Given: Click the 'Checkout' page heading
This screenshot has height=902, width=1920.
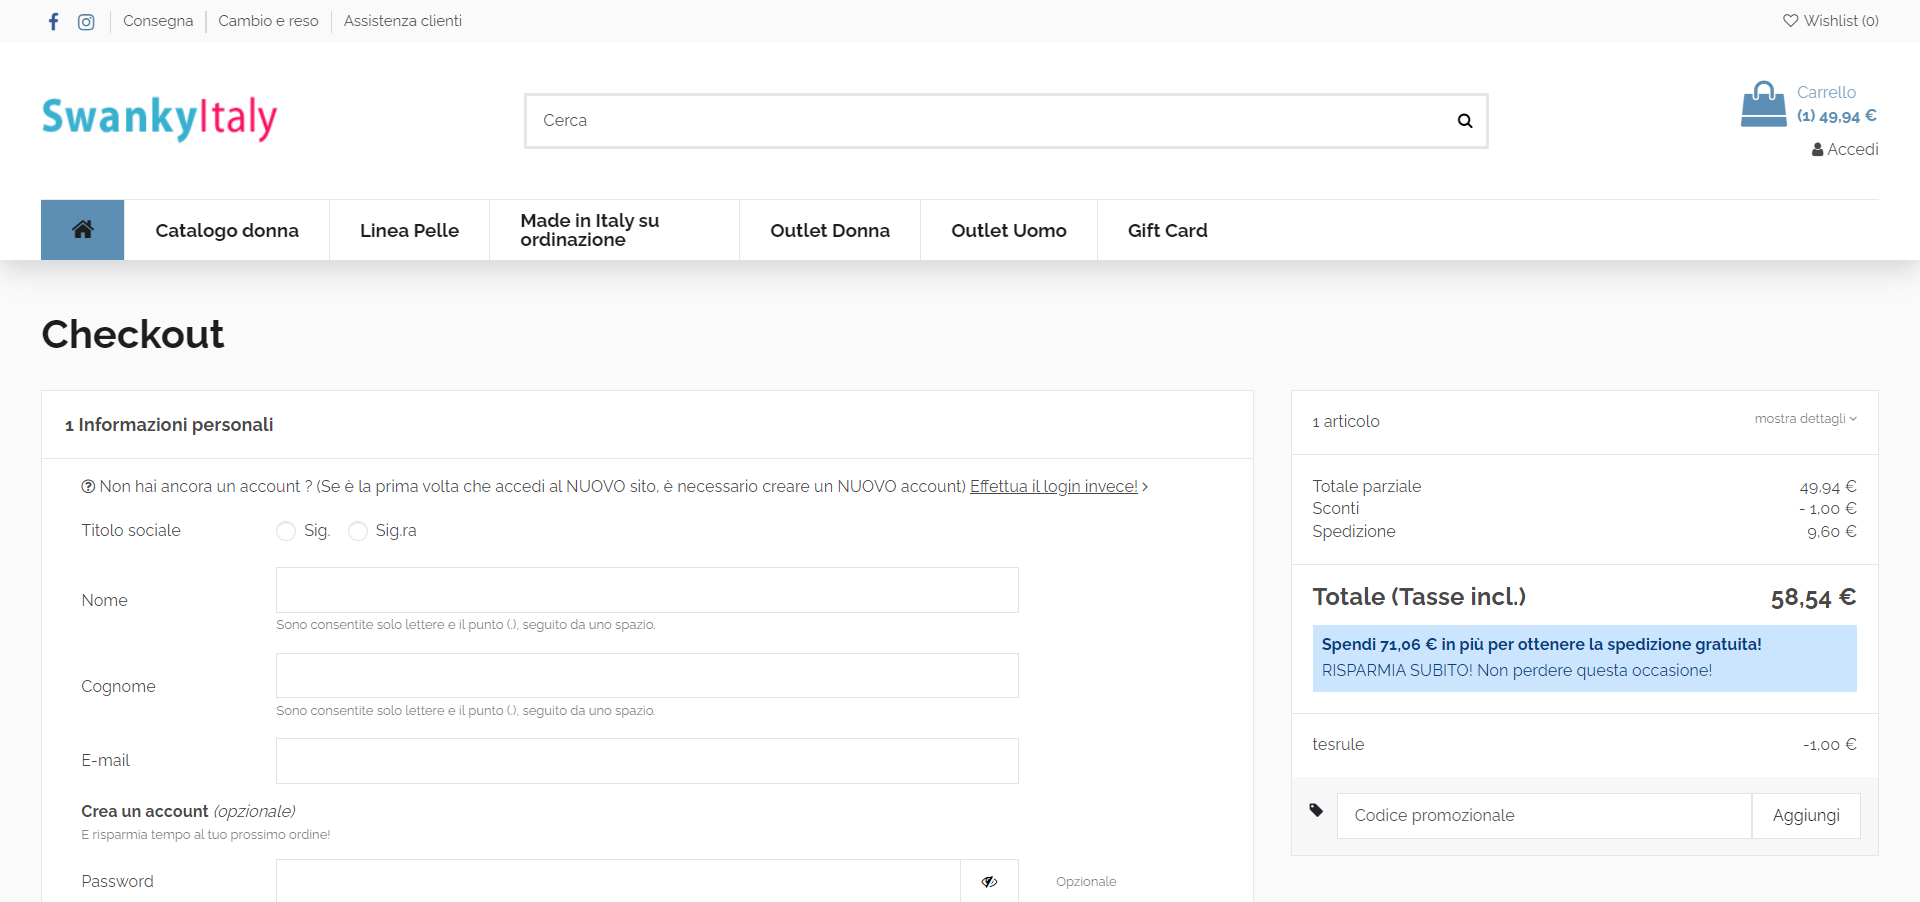Looking at the screenshot, I should pos(132,334).
